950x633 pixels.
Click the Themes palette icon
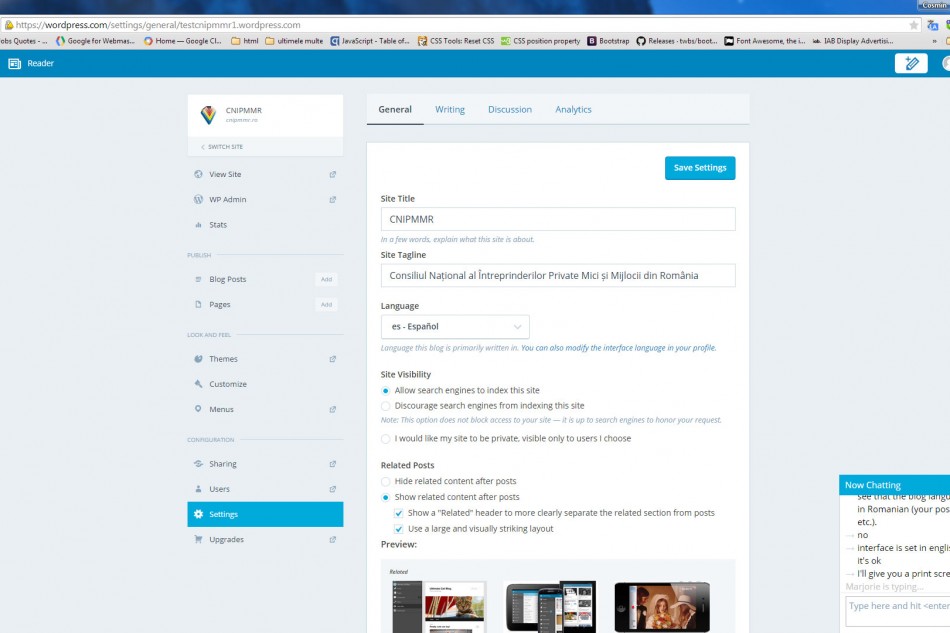[x=199, y=359]
